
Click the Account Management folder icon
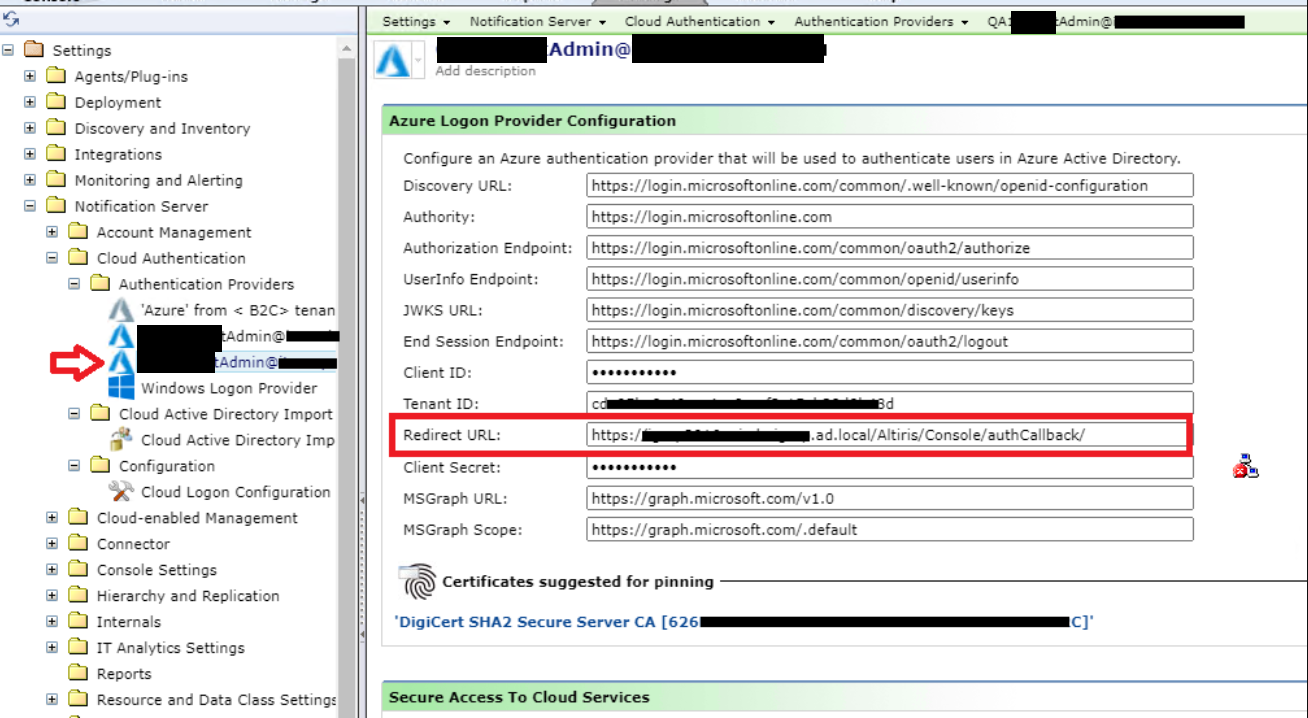coord(78,232)
